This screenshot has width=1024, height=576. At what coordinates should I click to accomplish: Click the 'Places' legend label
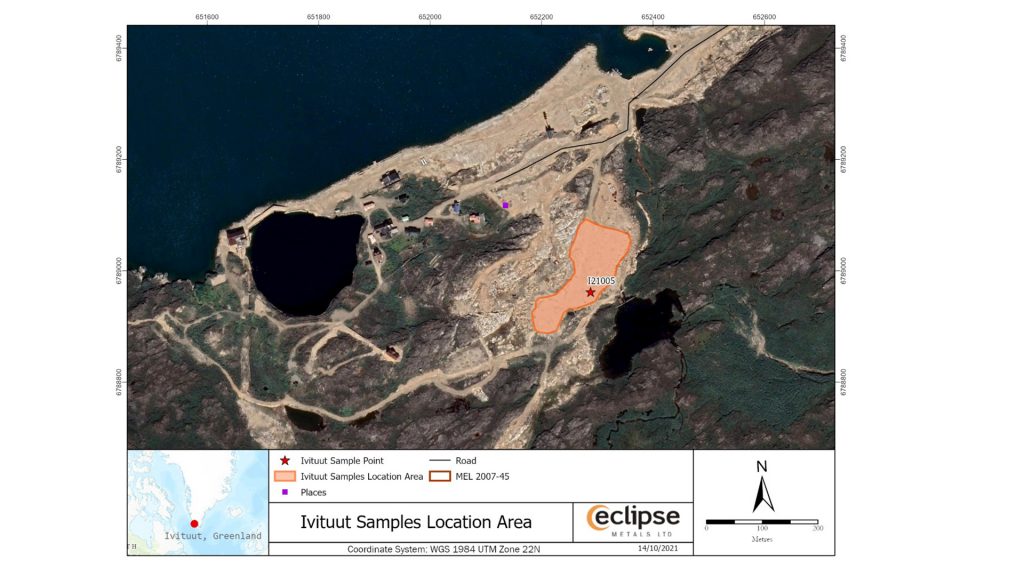313,492
